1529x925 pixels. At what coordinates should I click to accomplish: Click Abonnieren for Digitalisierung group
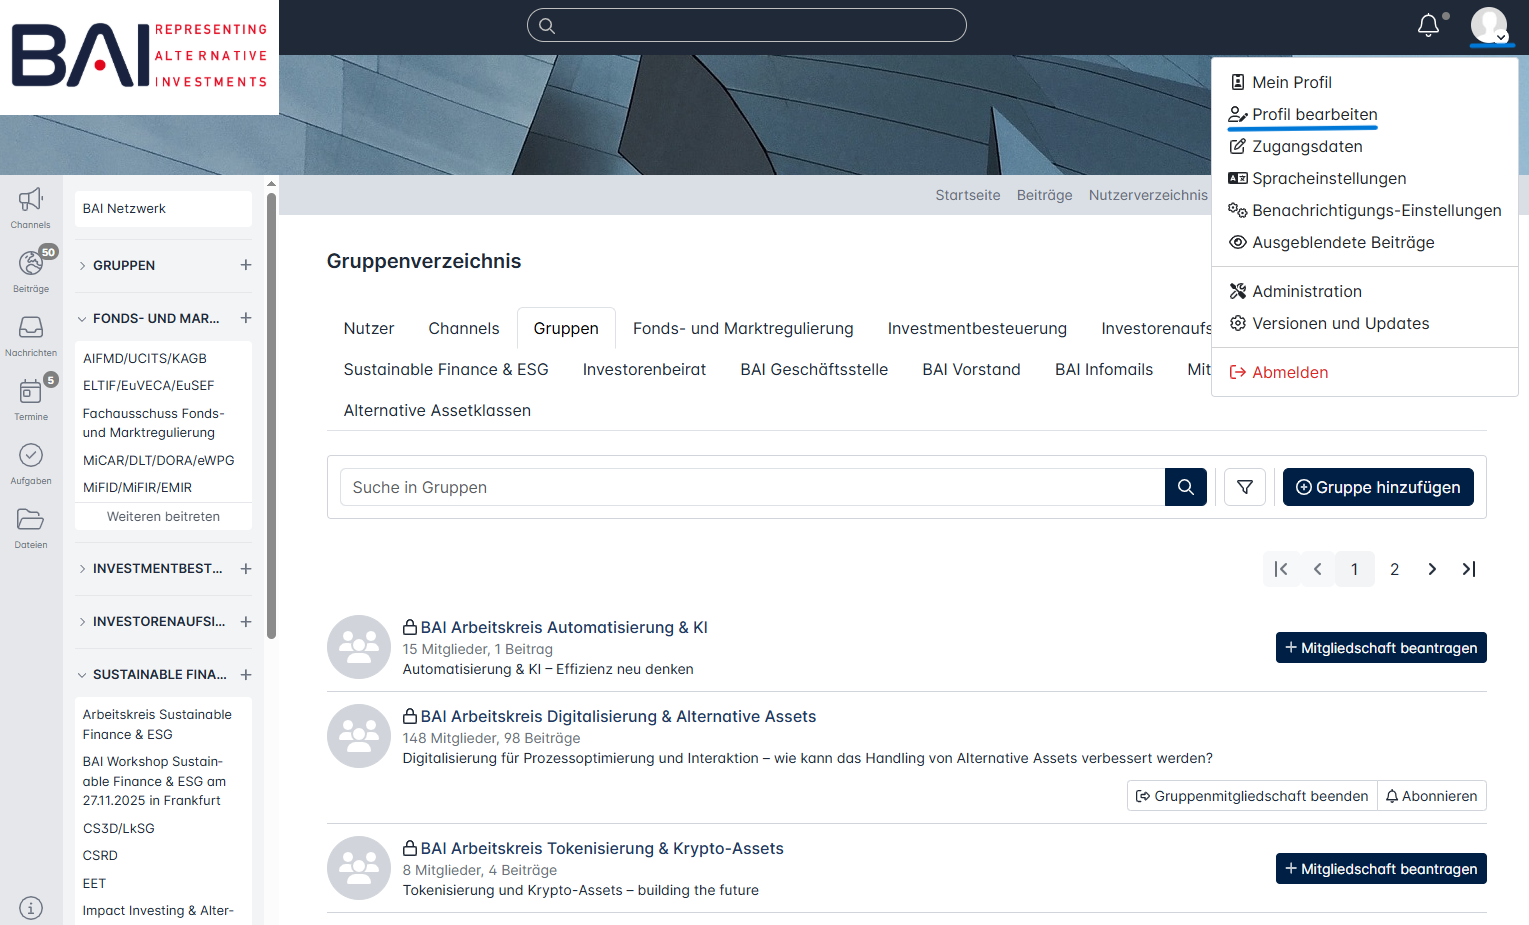[x=1431, y=796]
